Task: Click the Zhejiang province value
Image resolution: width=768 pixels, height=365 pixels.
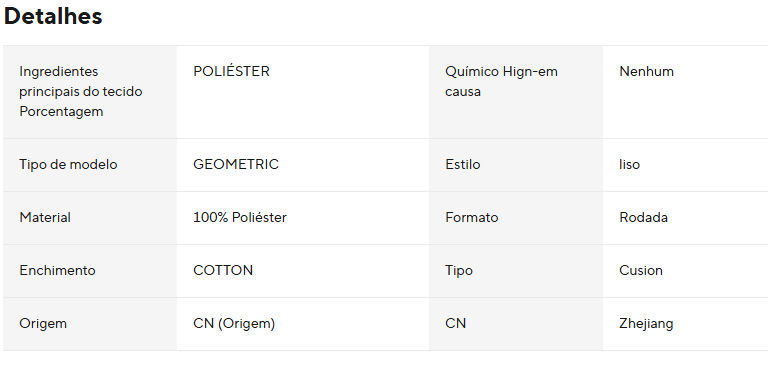Action: point(646,324)
